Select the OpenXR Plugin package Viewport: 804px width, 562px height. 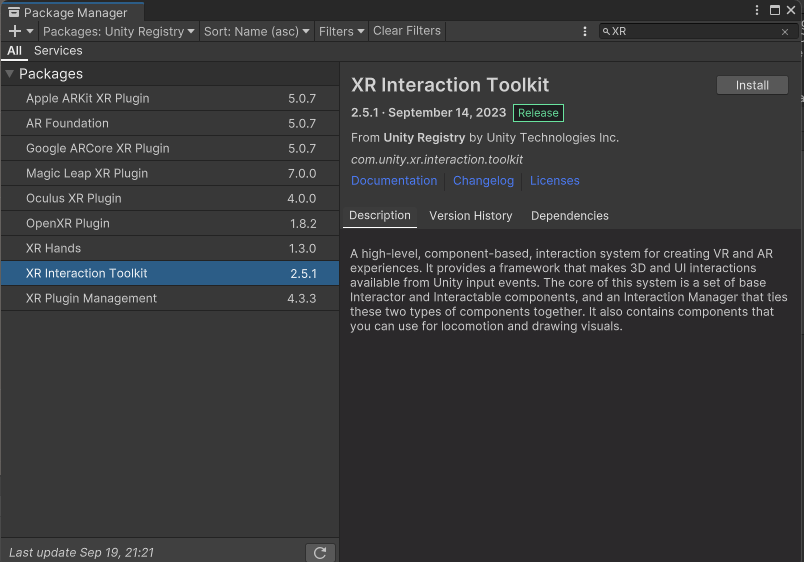(170, 224)
